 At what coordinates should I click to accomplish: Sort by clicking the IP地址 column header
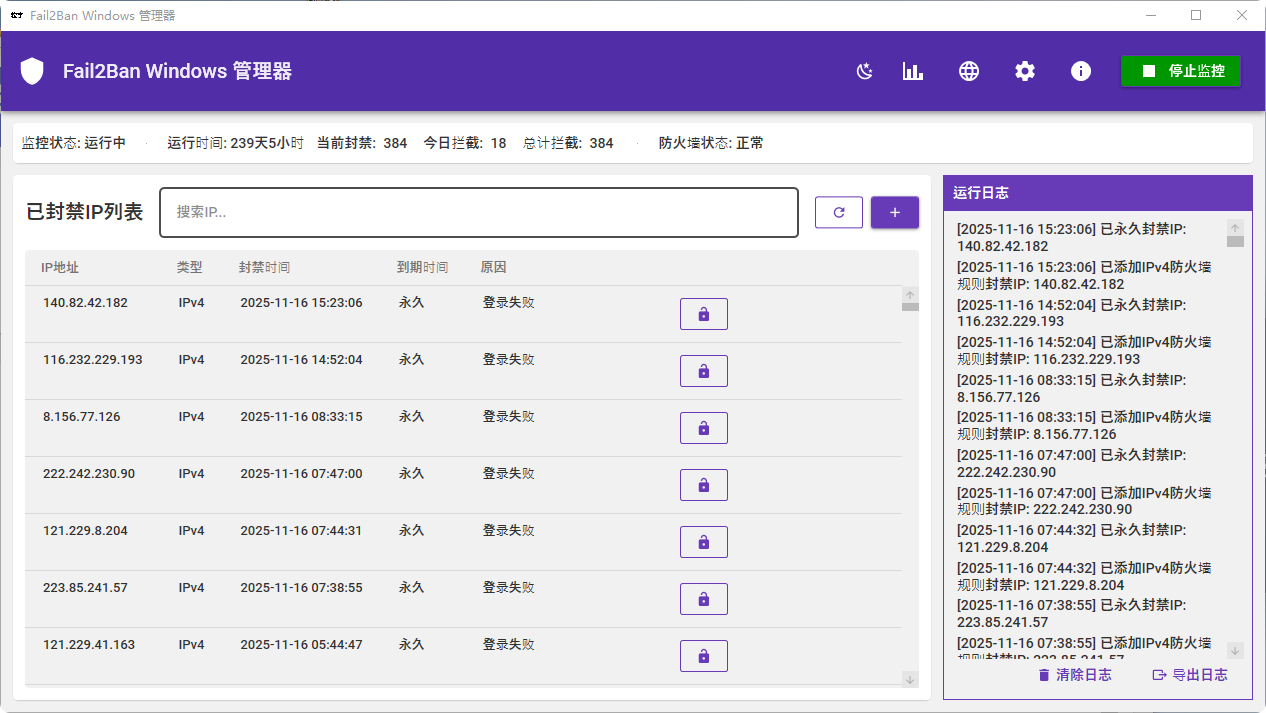click(x=62, y=267)
